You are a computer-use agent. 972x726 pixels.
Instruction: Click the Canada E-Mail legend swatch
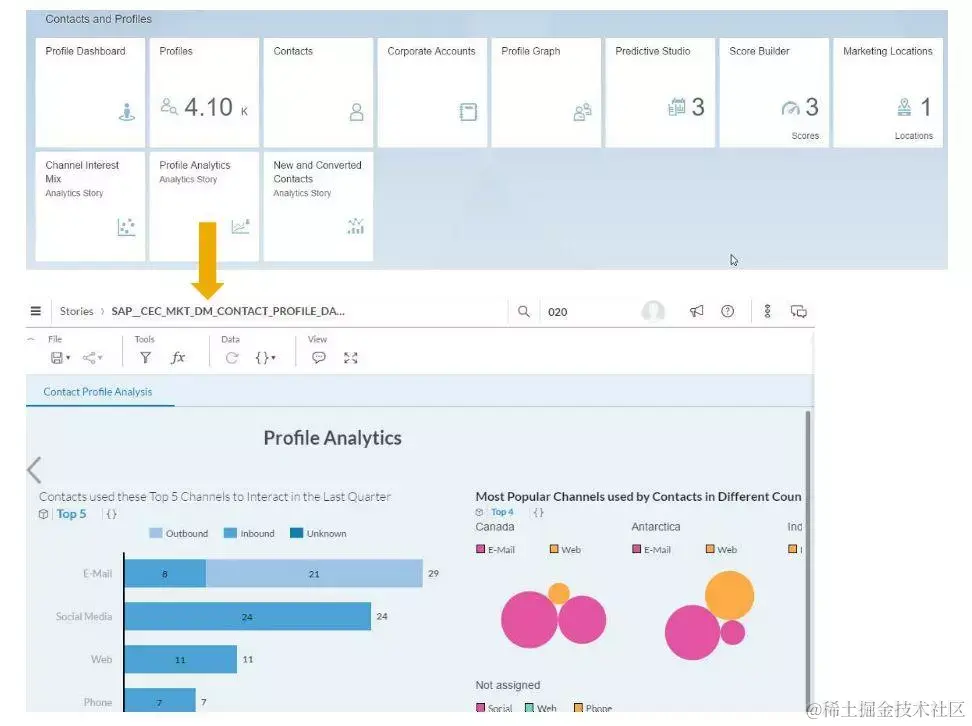pyautogui.click(x=480, y=549)
